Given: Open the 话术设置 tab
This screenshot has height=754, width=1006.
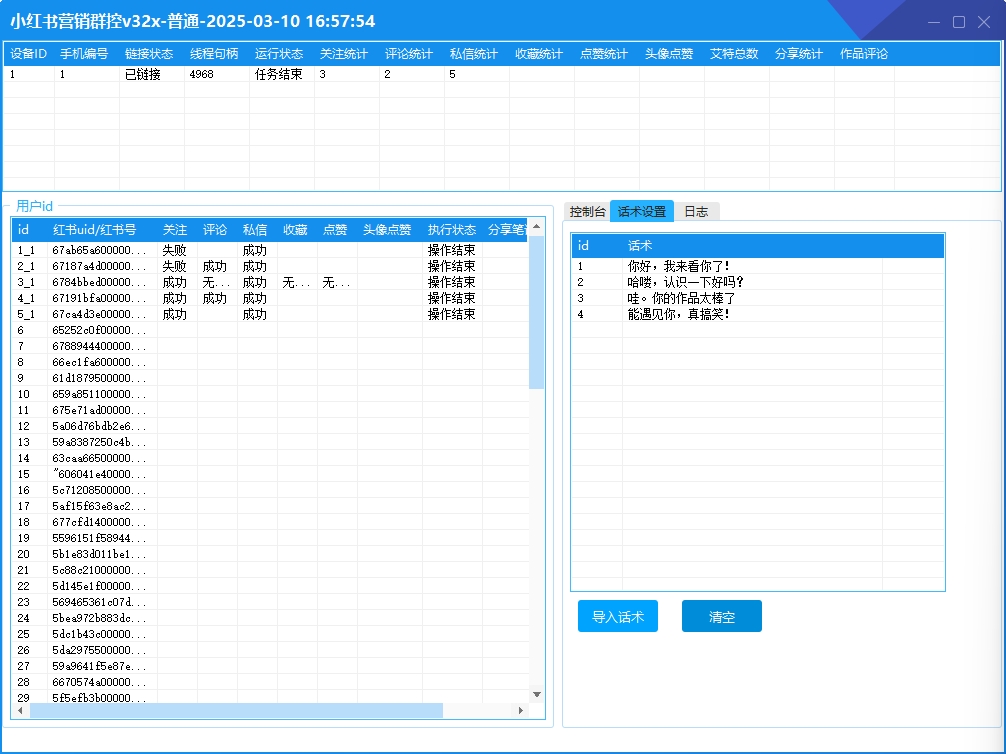Looking at the screenshot, I should 642,211.
